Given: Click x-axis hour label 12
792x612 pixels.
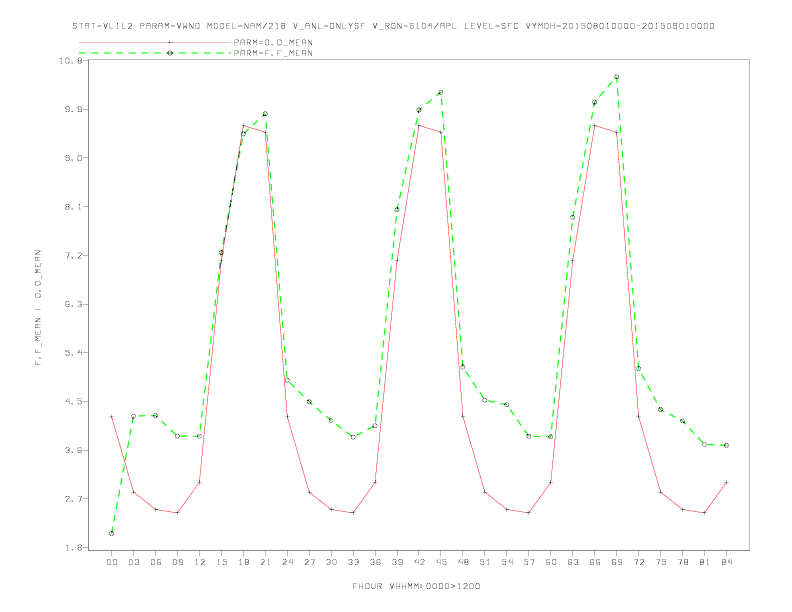Looking at the screenshot, I should [200, 562].
